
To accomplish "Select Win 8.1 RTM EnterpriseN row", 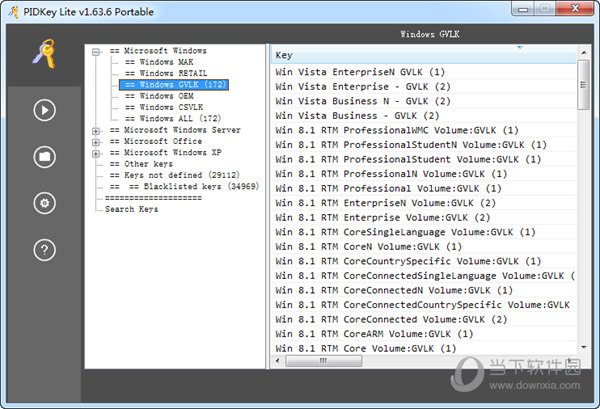I will (x=424, y=203).
